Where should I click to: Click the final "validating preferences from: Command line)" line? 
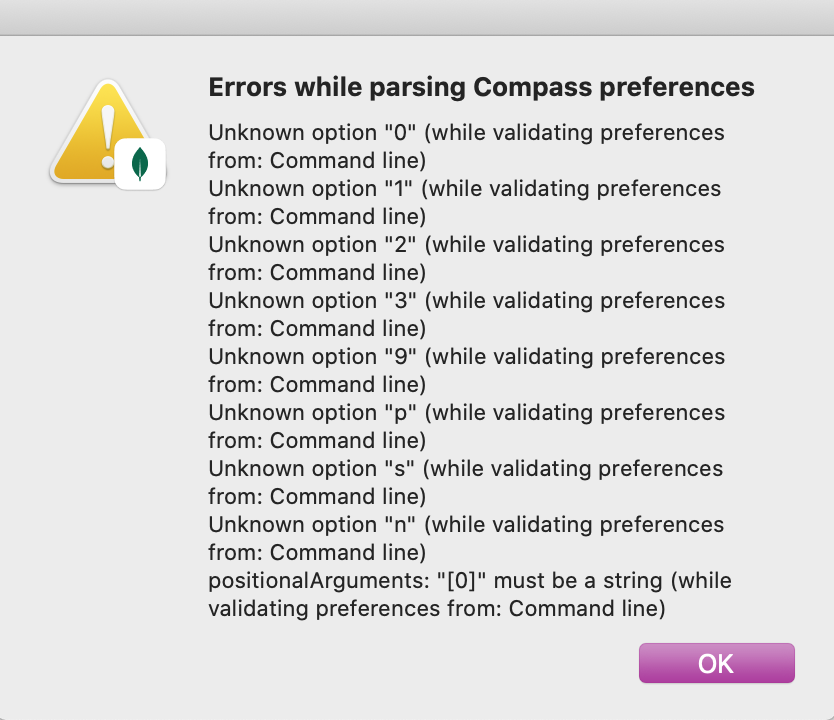(x=437, y=608)
